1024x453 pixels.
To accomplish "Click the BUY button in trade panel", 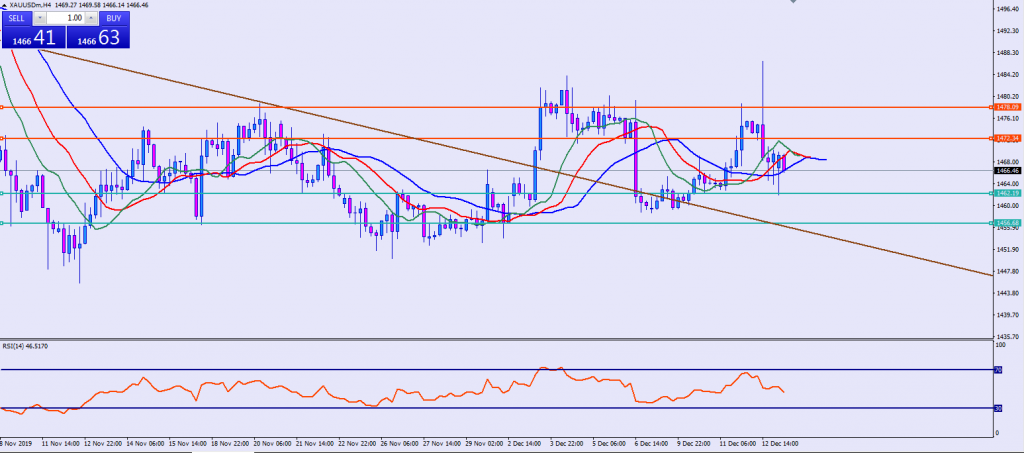I will click(x=113, y=18).
